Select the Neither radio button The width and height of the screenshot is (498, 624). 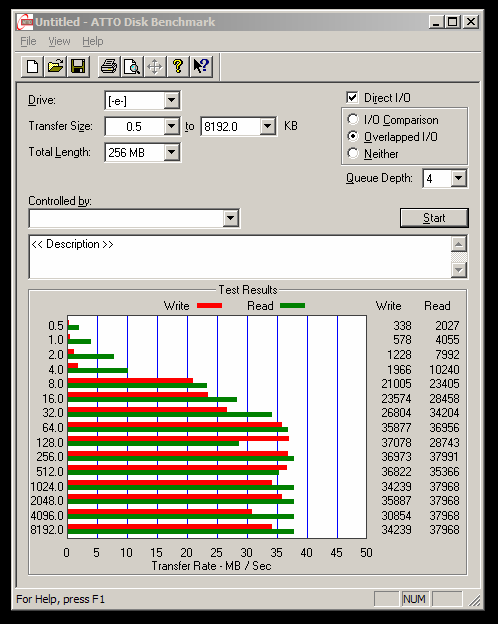pos(353,154)
